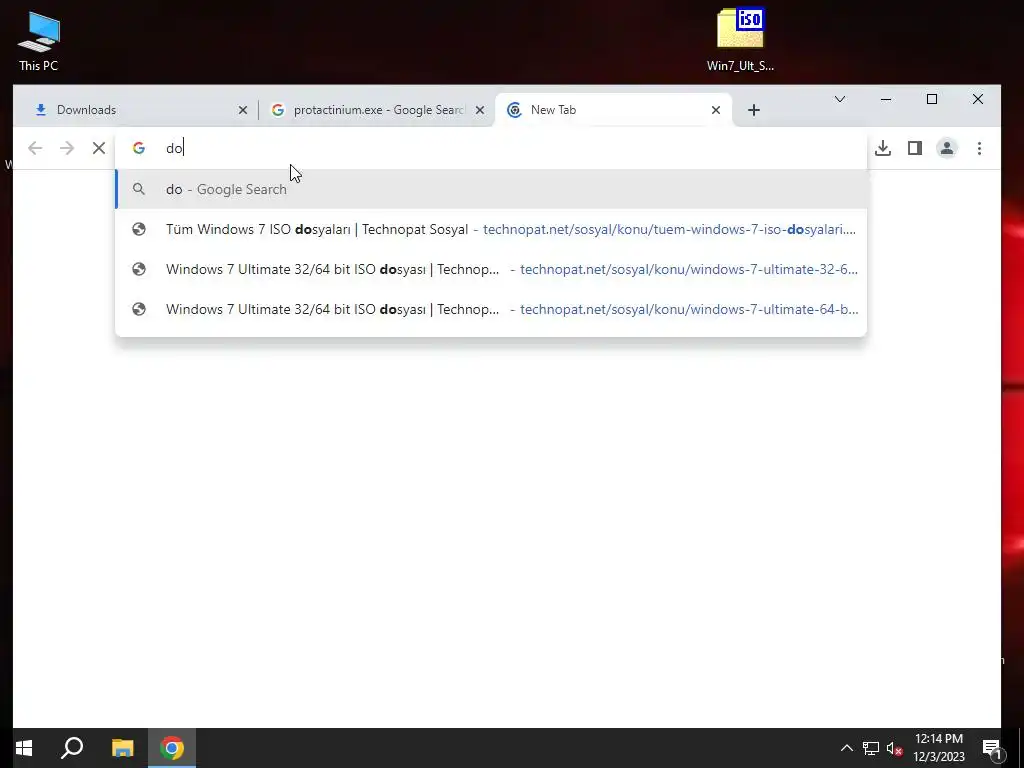This screenshot has height=768, width=1024.
Task: Open the profile avatar menu
Action: (x=947, y=148)
